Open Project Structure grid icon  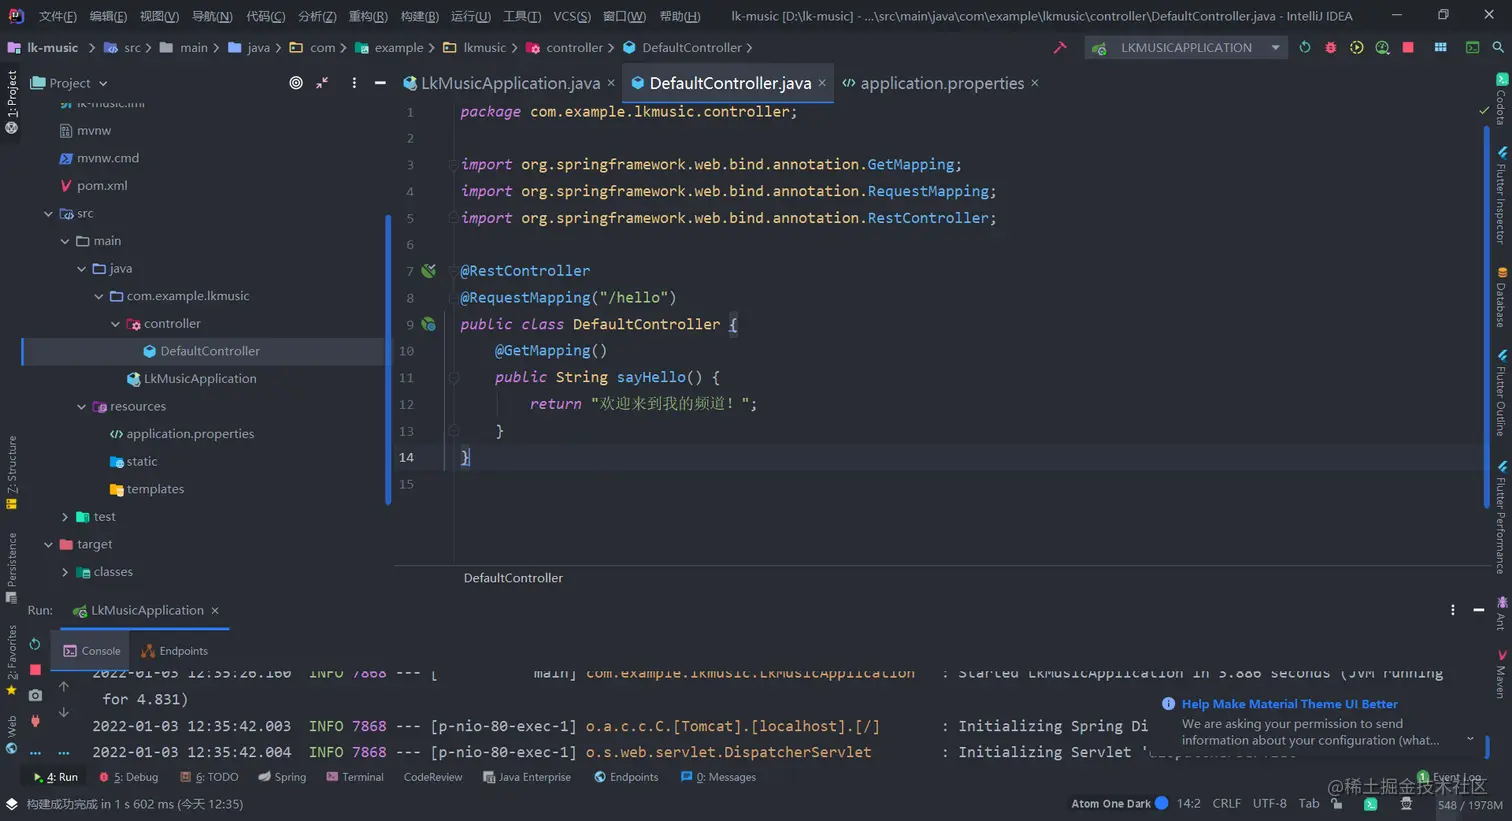click(x=1440, y=47)
